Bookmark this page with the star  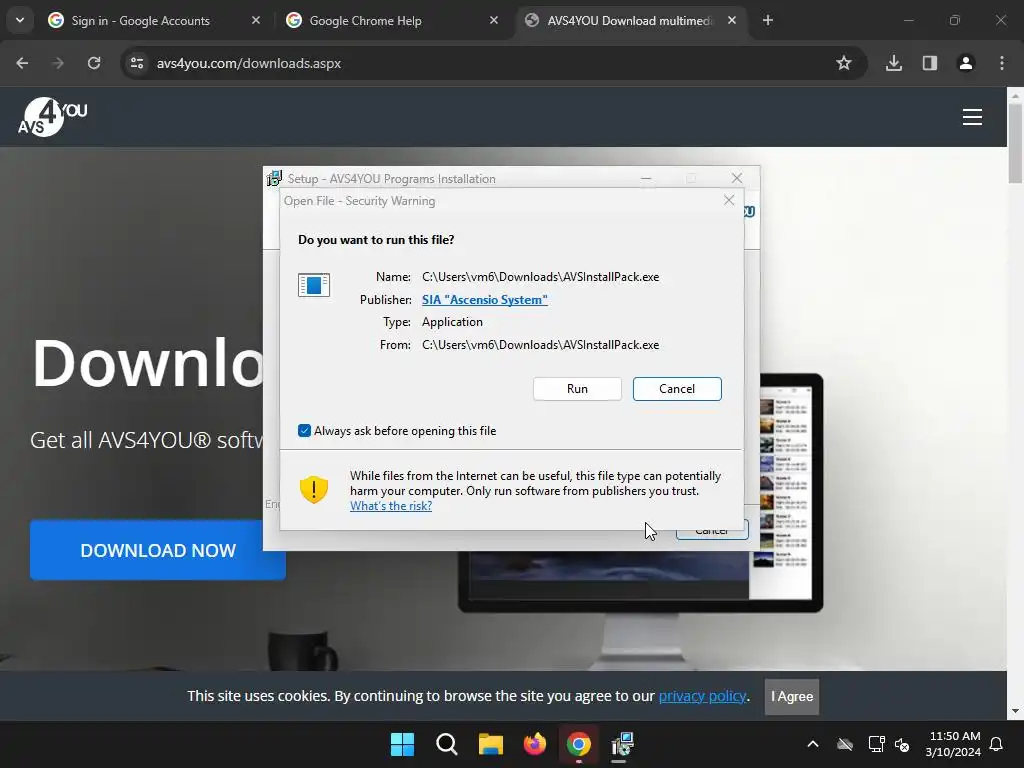point(844,63)
